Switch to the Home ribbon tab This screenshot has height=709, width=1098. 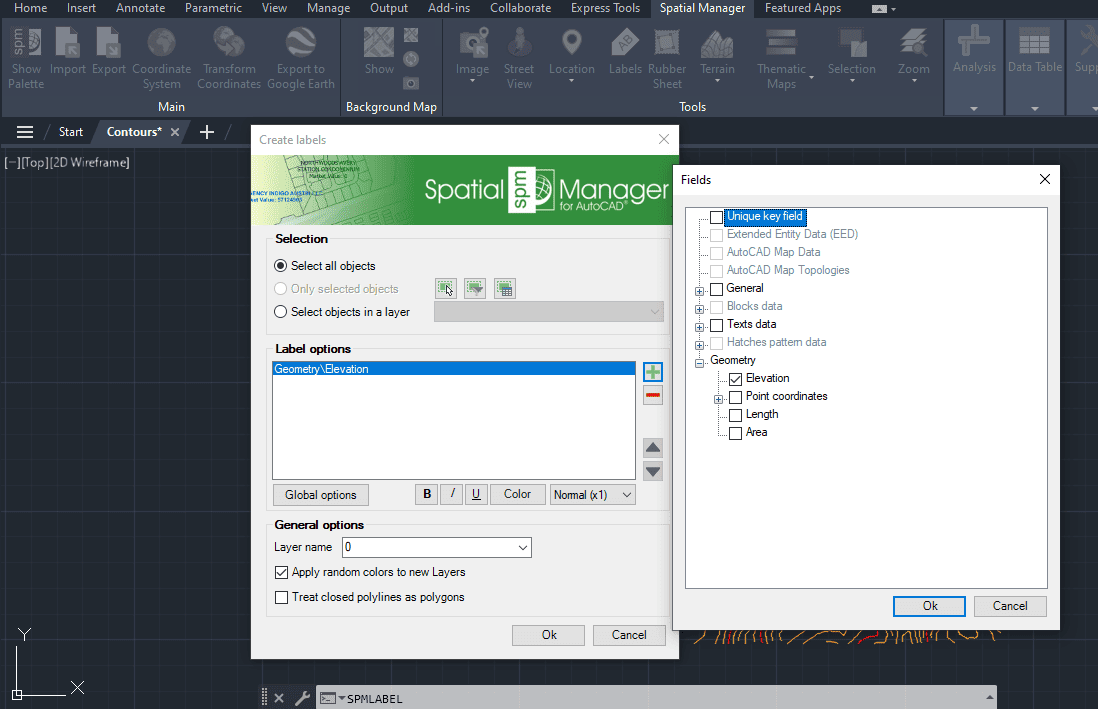click(x=31, y=8)
